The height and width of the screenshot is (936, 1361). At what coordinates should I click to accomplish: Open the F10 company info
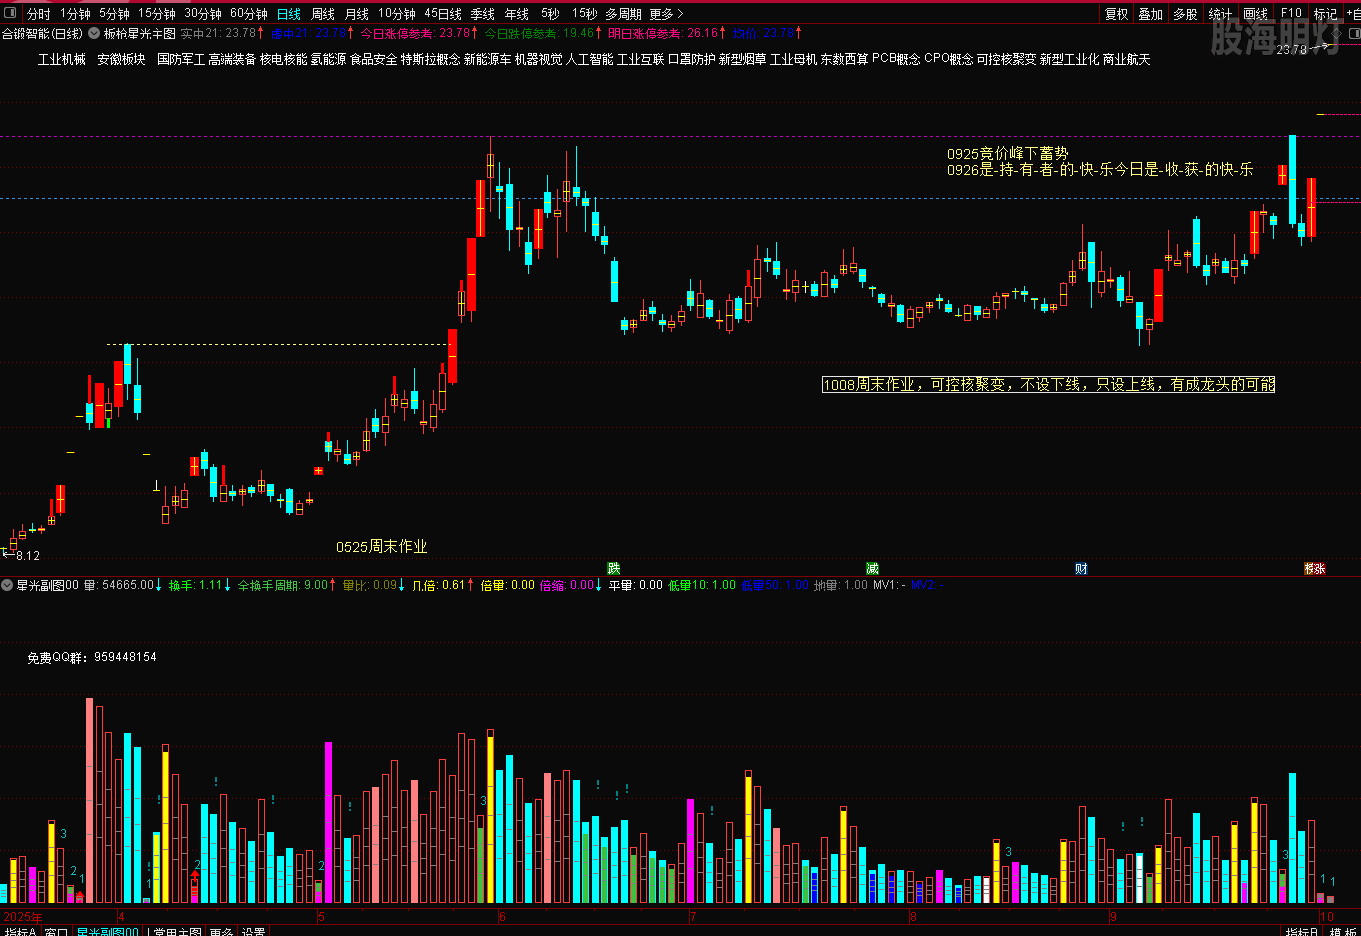tap(1291, 13)
